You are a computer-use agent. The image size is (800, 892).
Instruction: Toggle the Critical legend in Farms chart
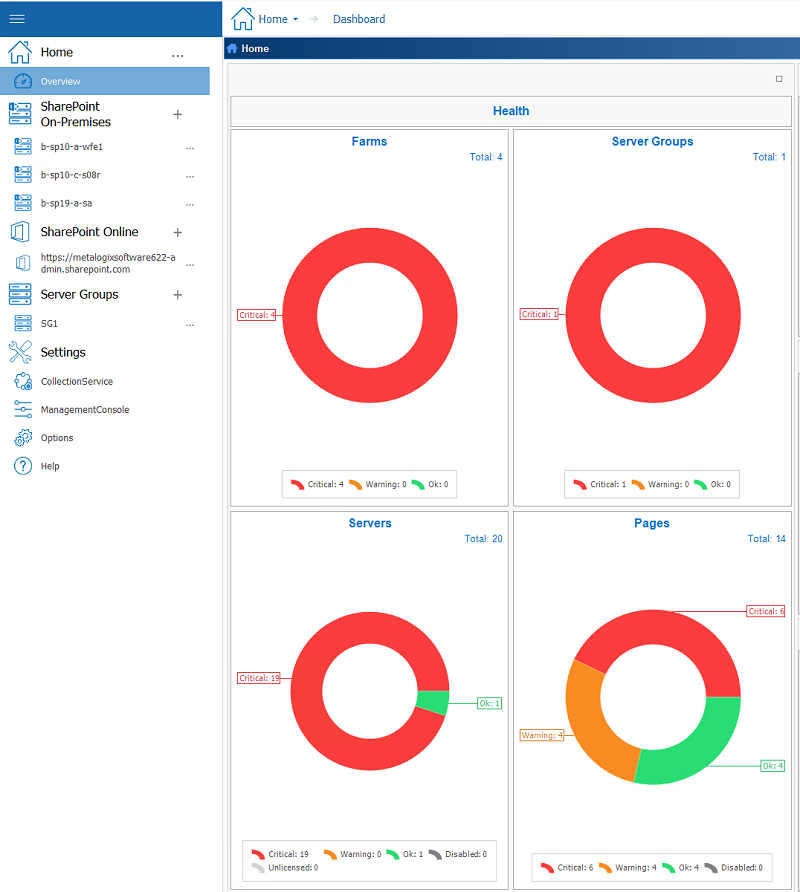click(x=317, y=484)
